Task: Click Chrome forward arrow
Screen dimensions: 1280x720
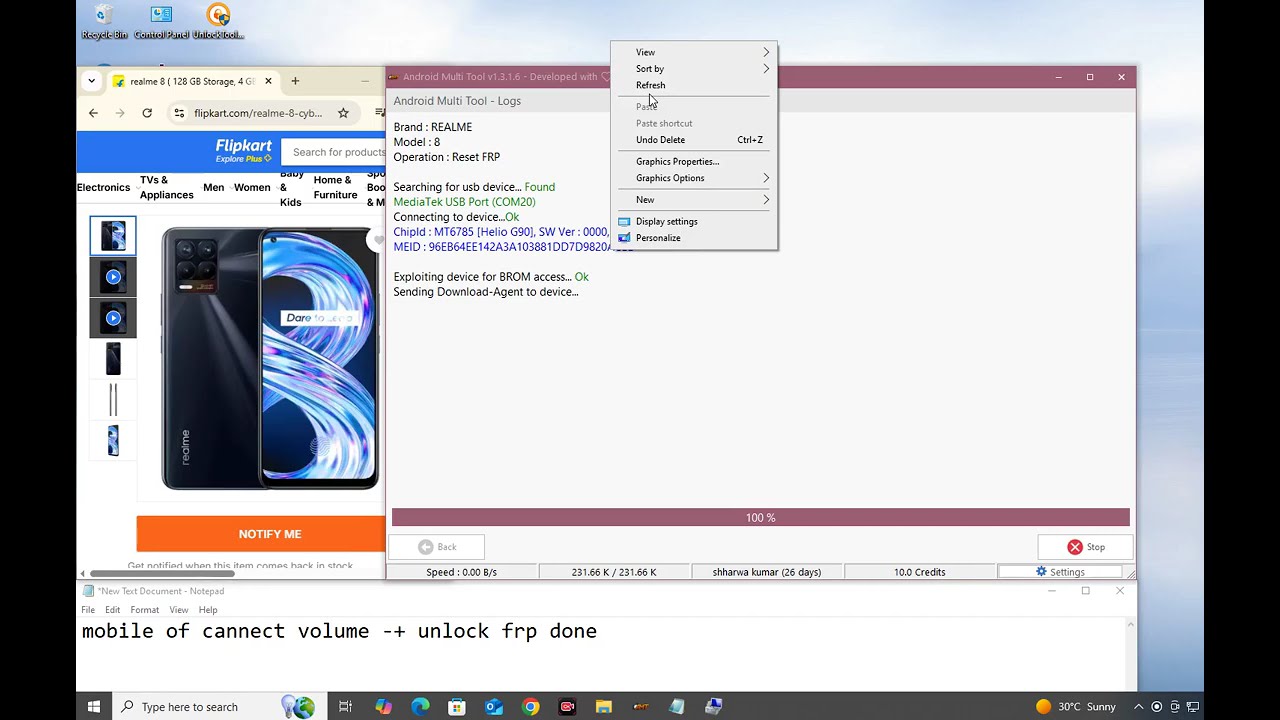Action: click(x=120, y=113)
